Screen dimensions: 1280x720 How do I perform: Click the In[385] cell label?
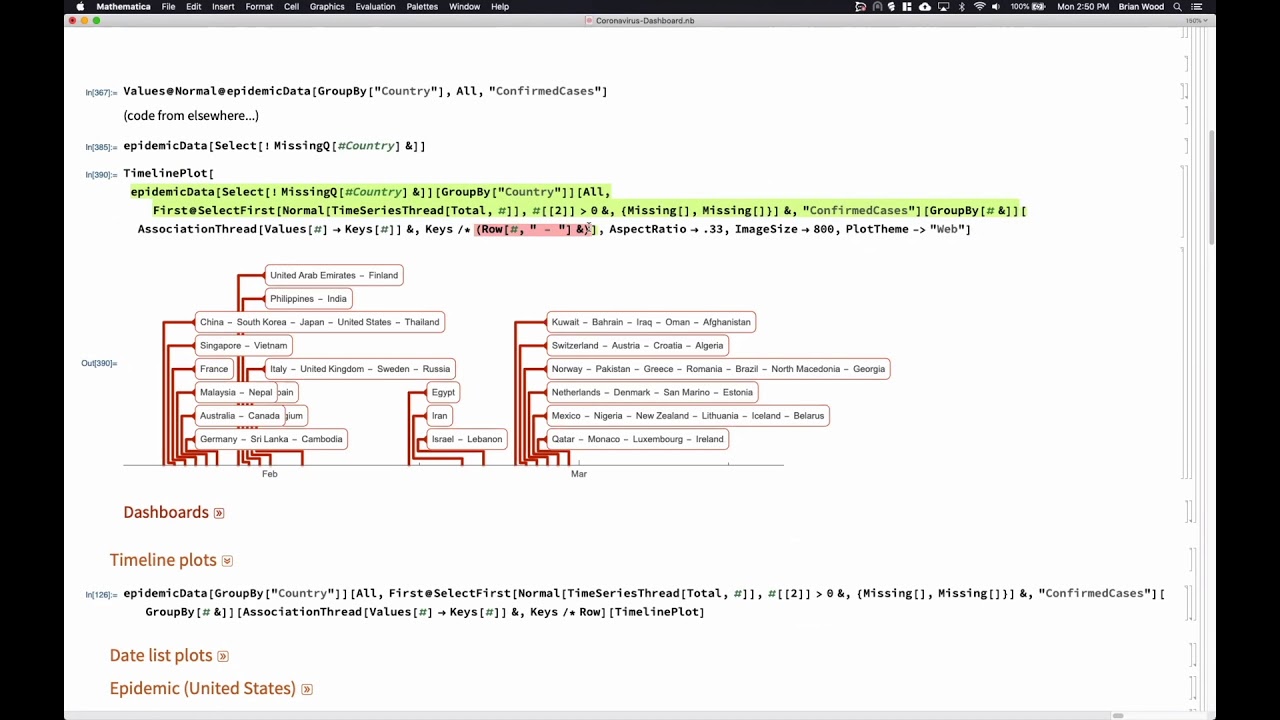point(101,147)
